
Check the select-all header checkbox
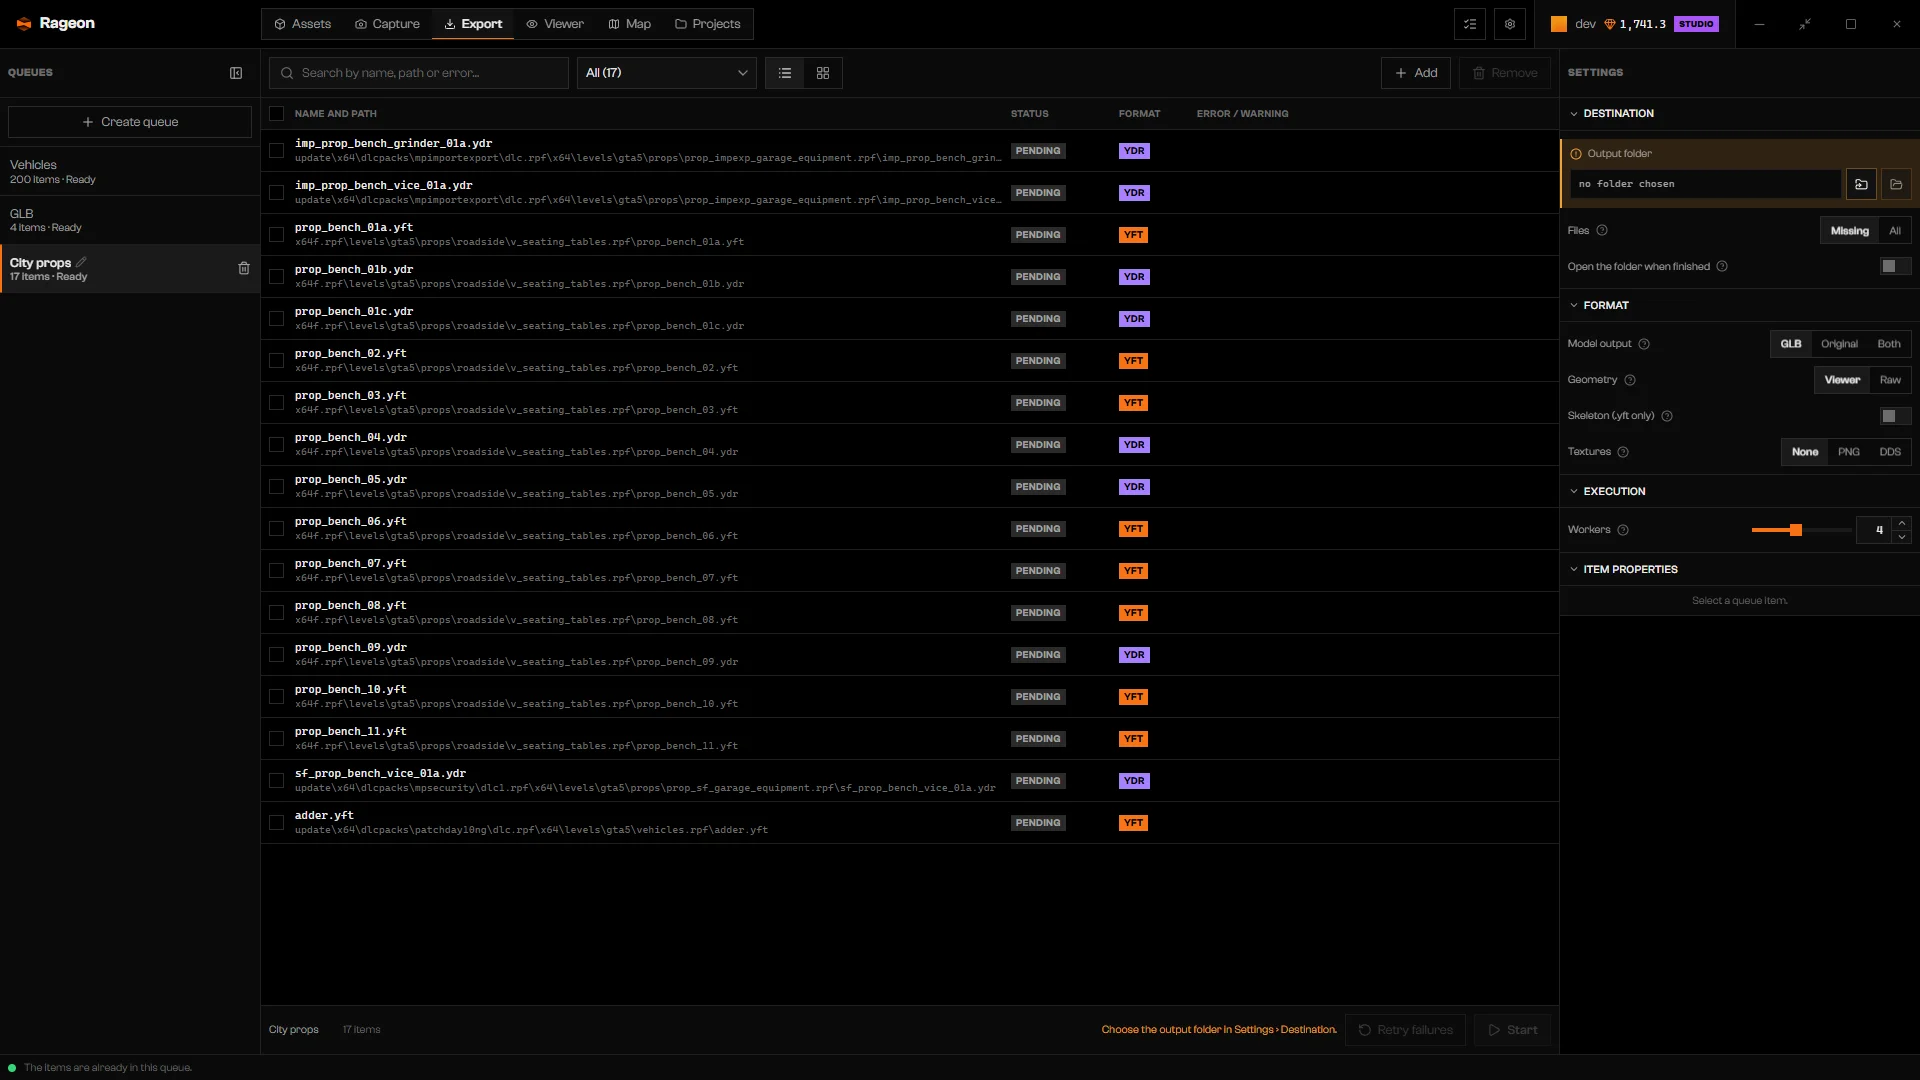point(277,114)
